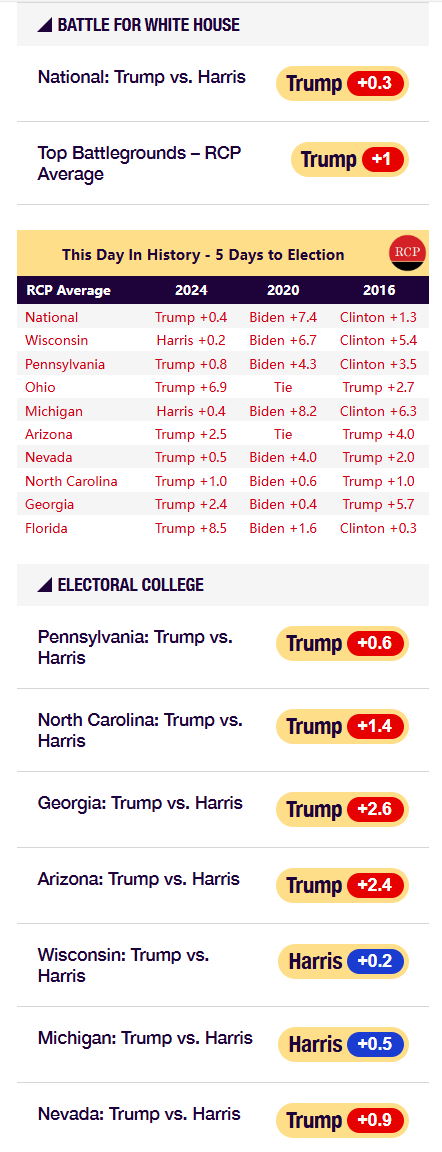Collapse the Battle for White House section triangle
442x1152 pixels.
pyautogui.click(x=45, y=25)
